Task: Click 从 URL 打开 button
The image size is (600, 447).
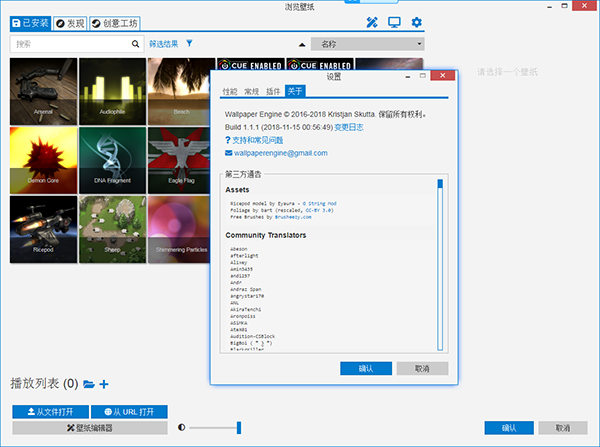Action: tap(129, 412)
